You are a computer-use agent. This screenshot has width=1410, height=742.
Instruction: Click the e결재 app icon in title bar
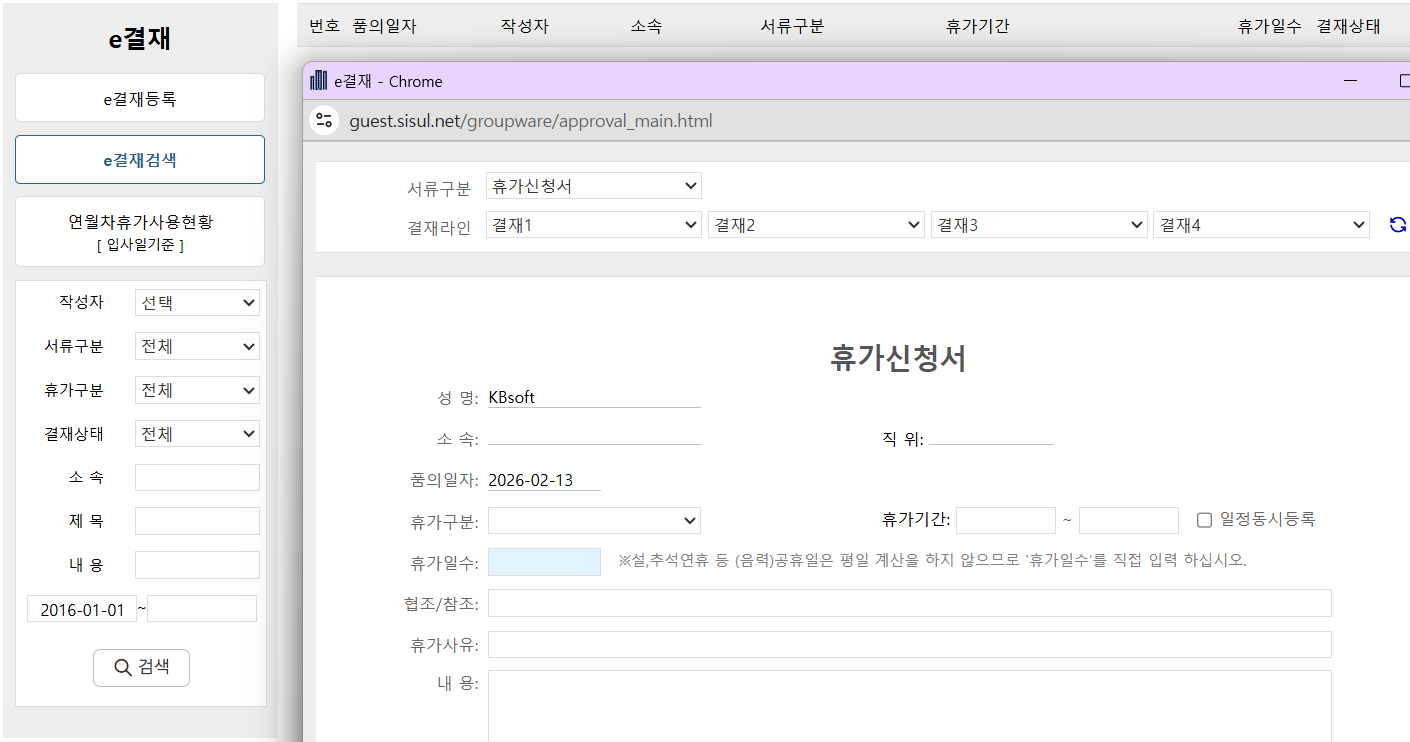(x=319, y=81)
